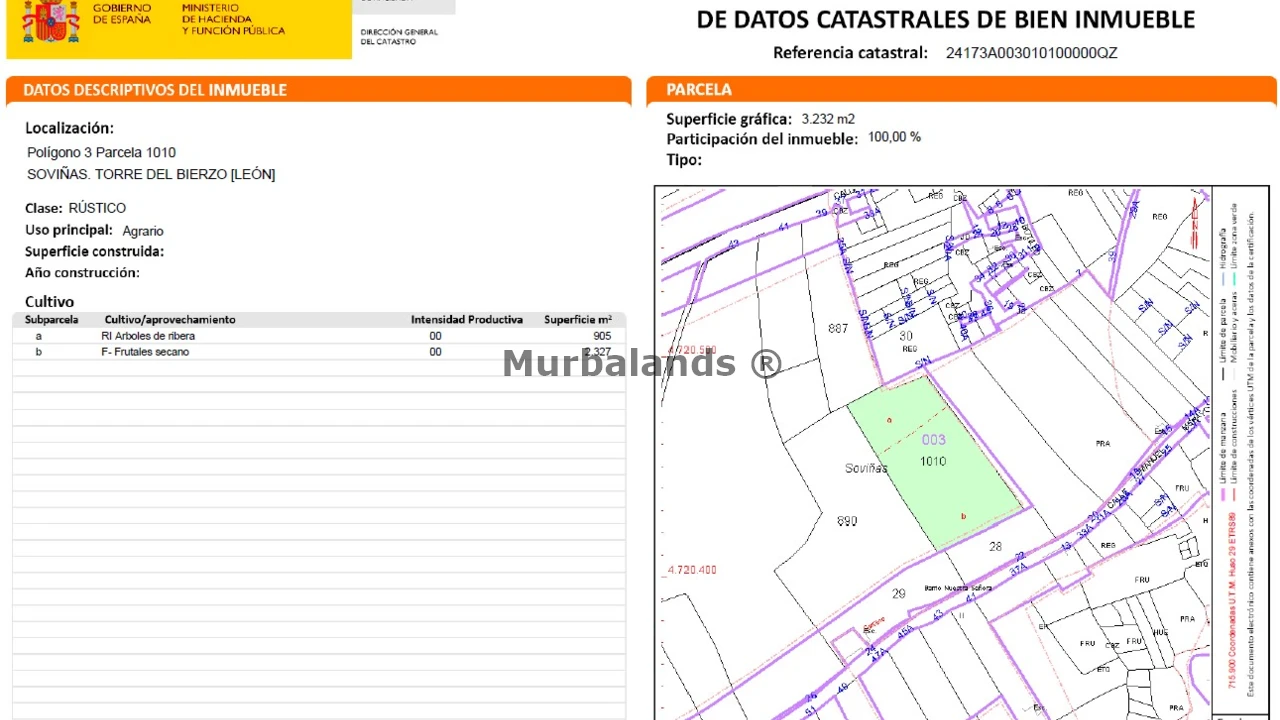Click the 4.720.400 coordinate marker
This screenshot has width=1280, height=720.
(692, 570)
